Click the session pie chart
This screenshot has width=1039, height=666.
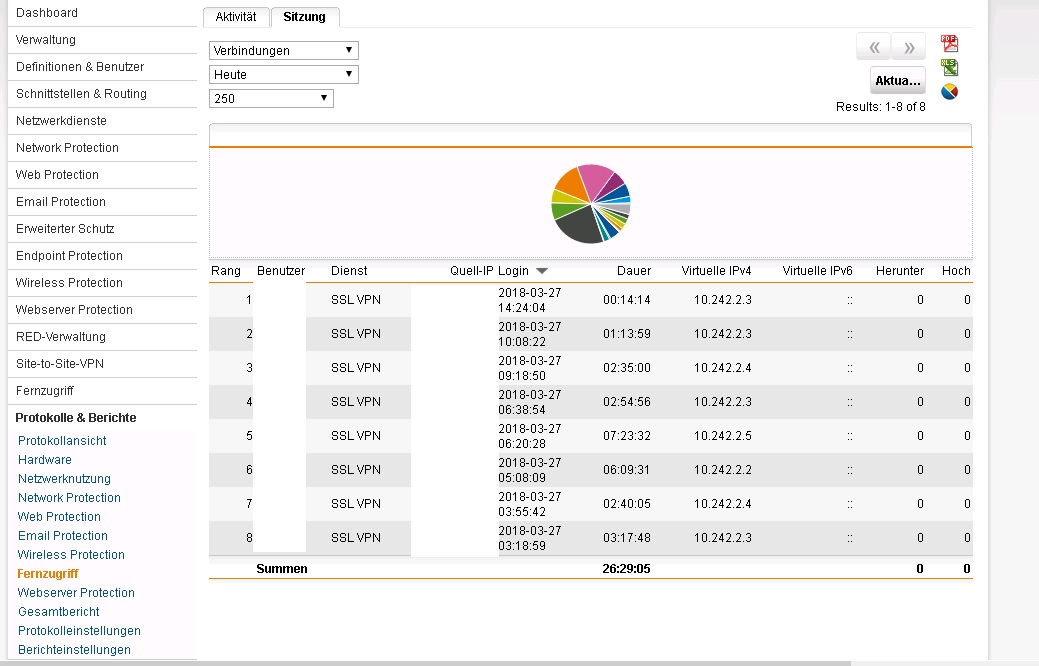pos(591,203)
